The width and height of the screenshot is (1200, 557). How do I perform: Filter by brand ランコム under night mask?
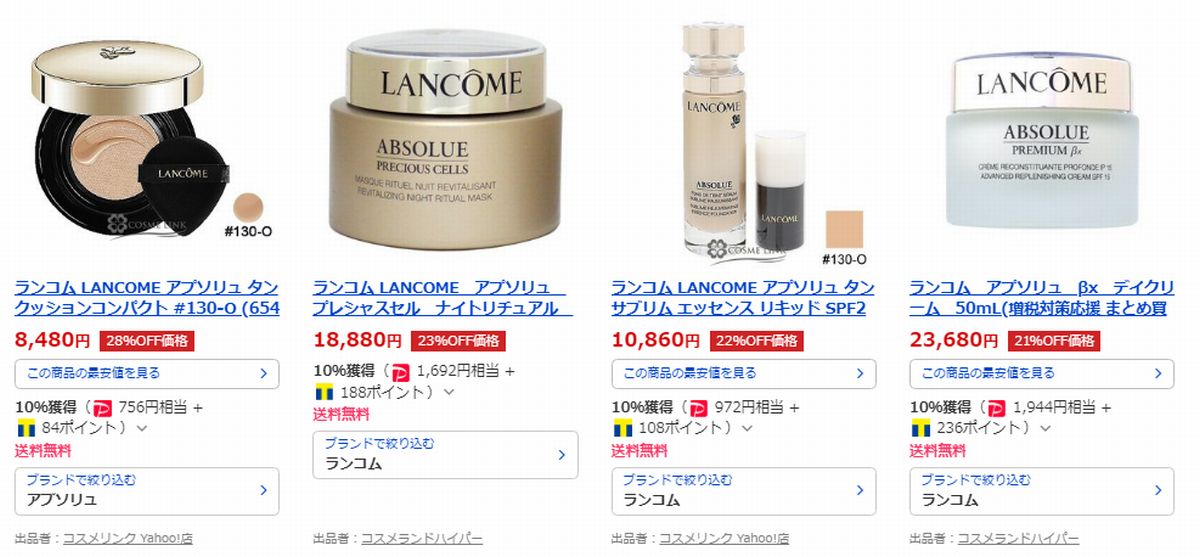tap(445, 455)
